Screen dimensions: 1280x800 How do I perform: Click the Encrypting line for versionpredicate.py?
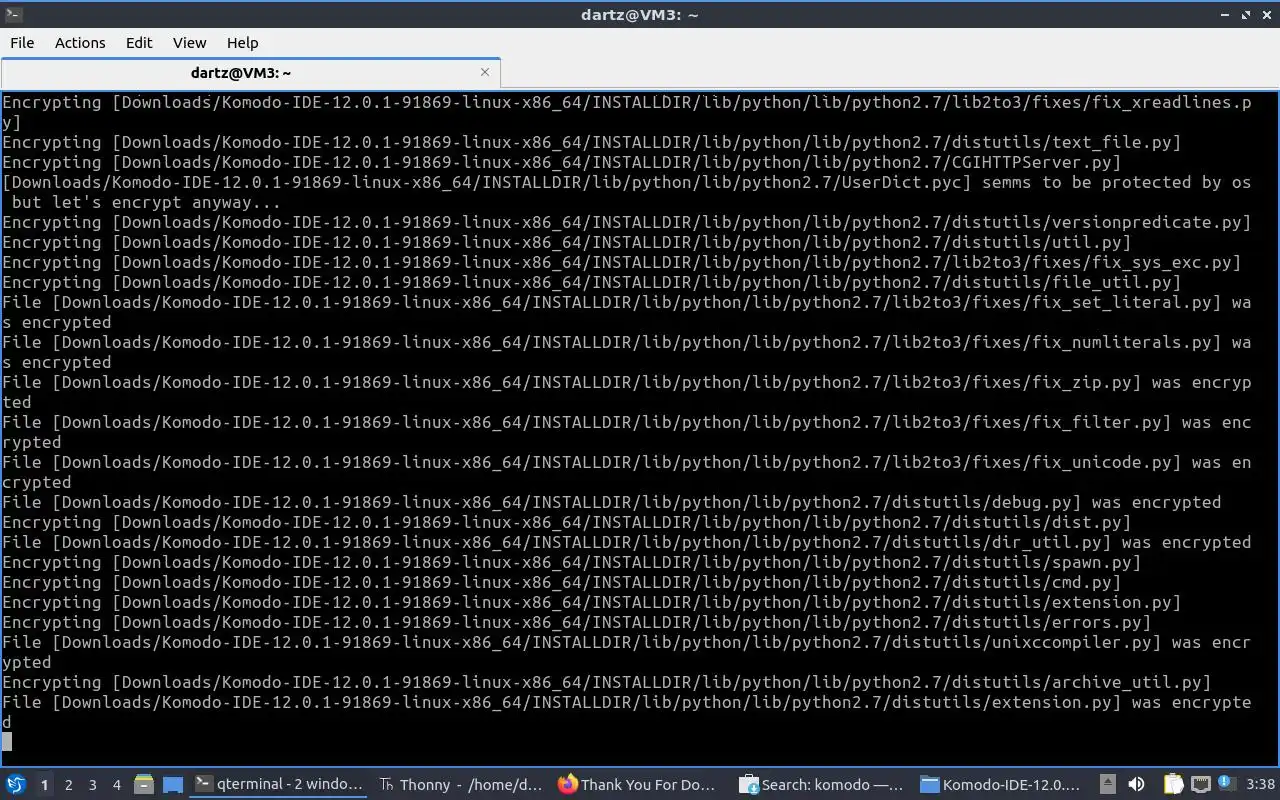627,222
